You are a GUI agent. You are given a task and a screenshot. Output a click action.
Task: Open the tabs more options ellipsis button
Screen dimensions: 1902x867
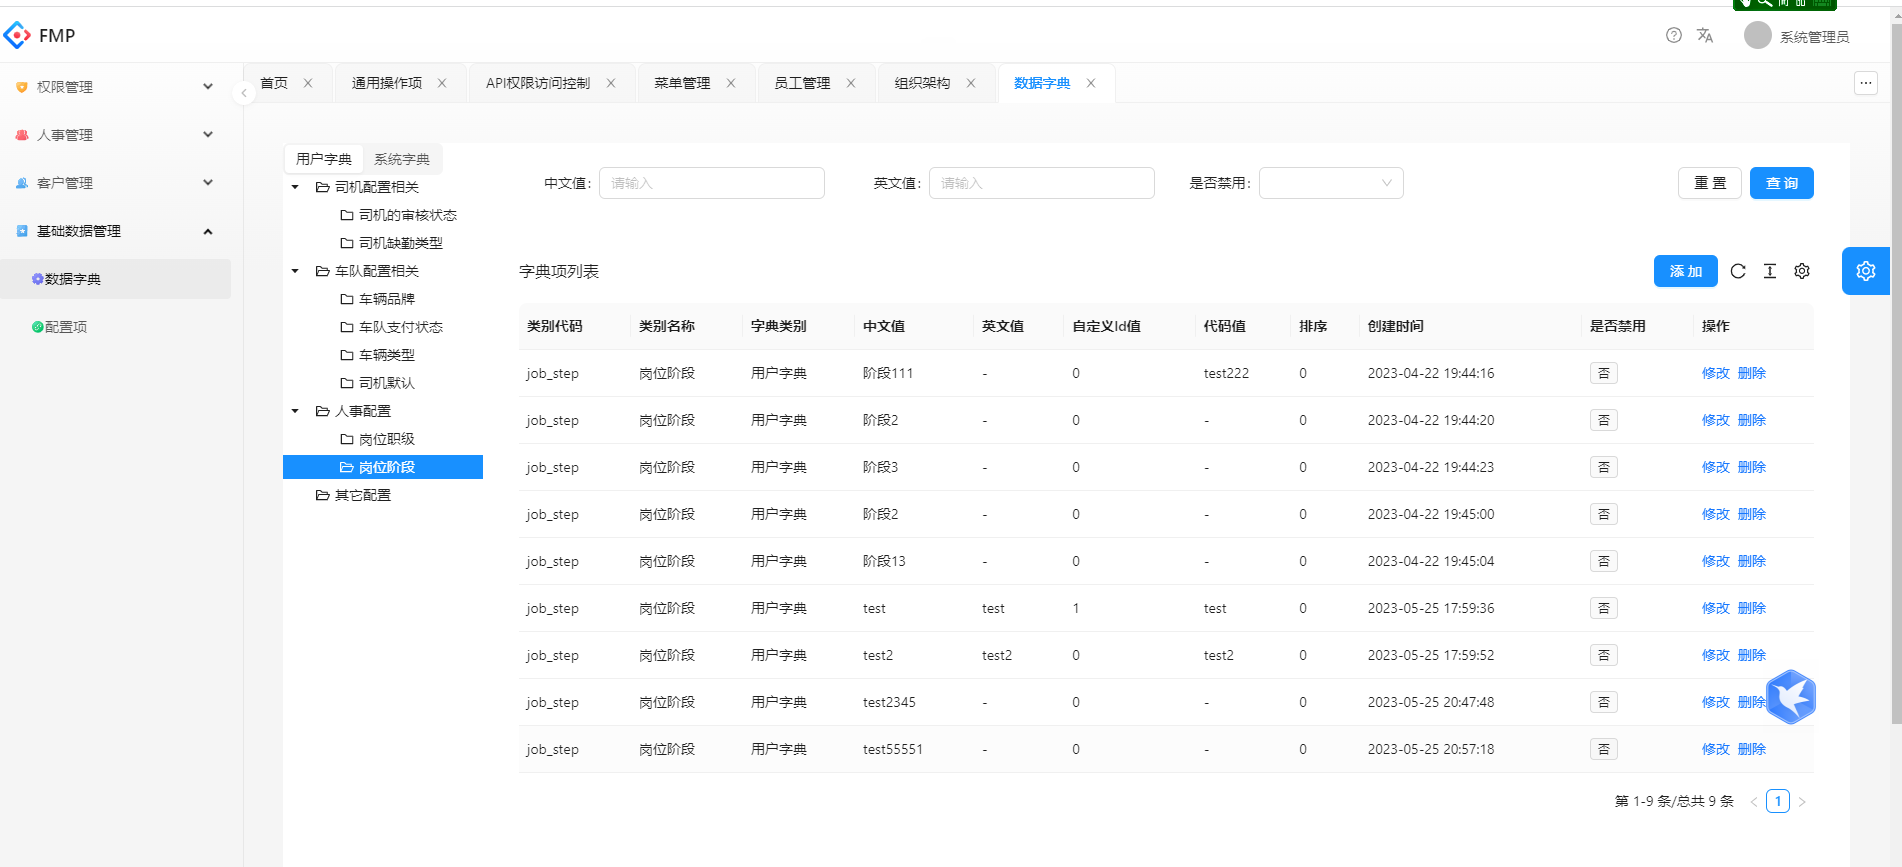point(1866,83)
